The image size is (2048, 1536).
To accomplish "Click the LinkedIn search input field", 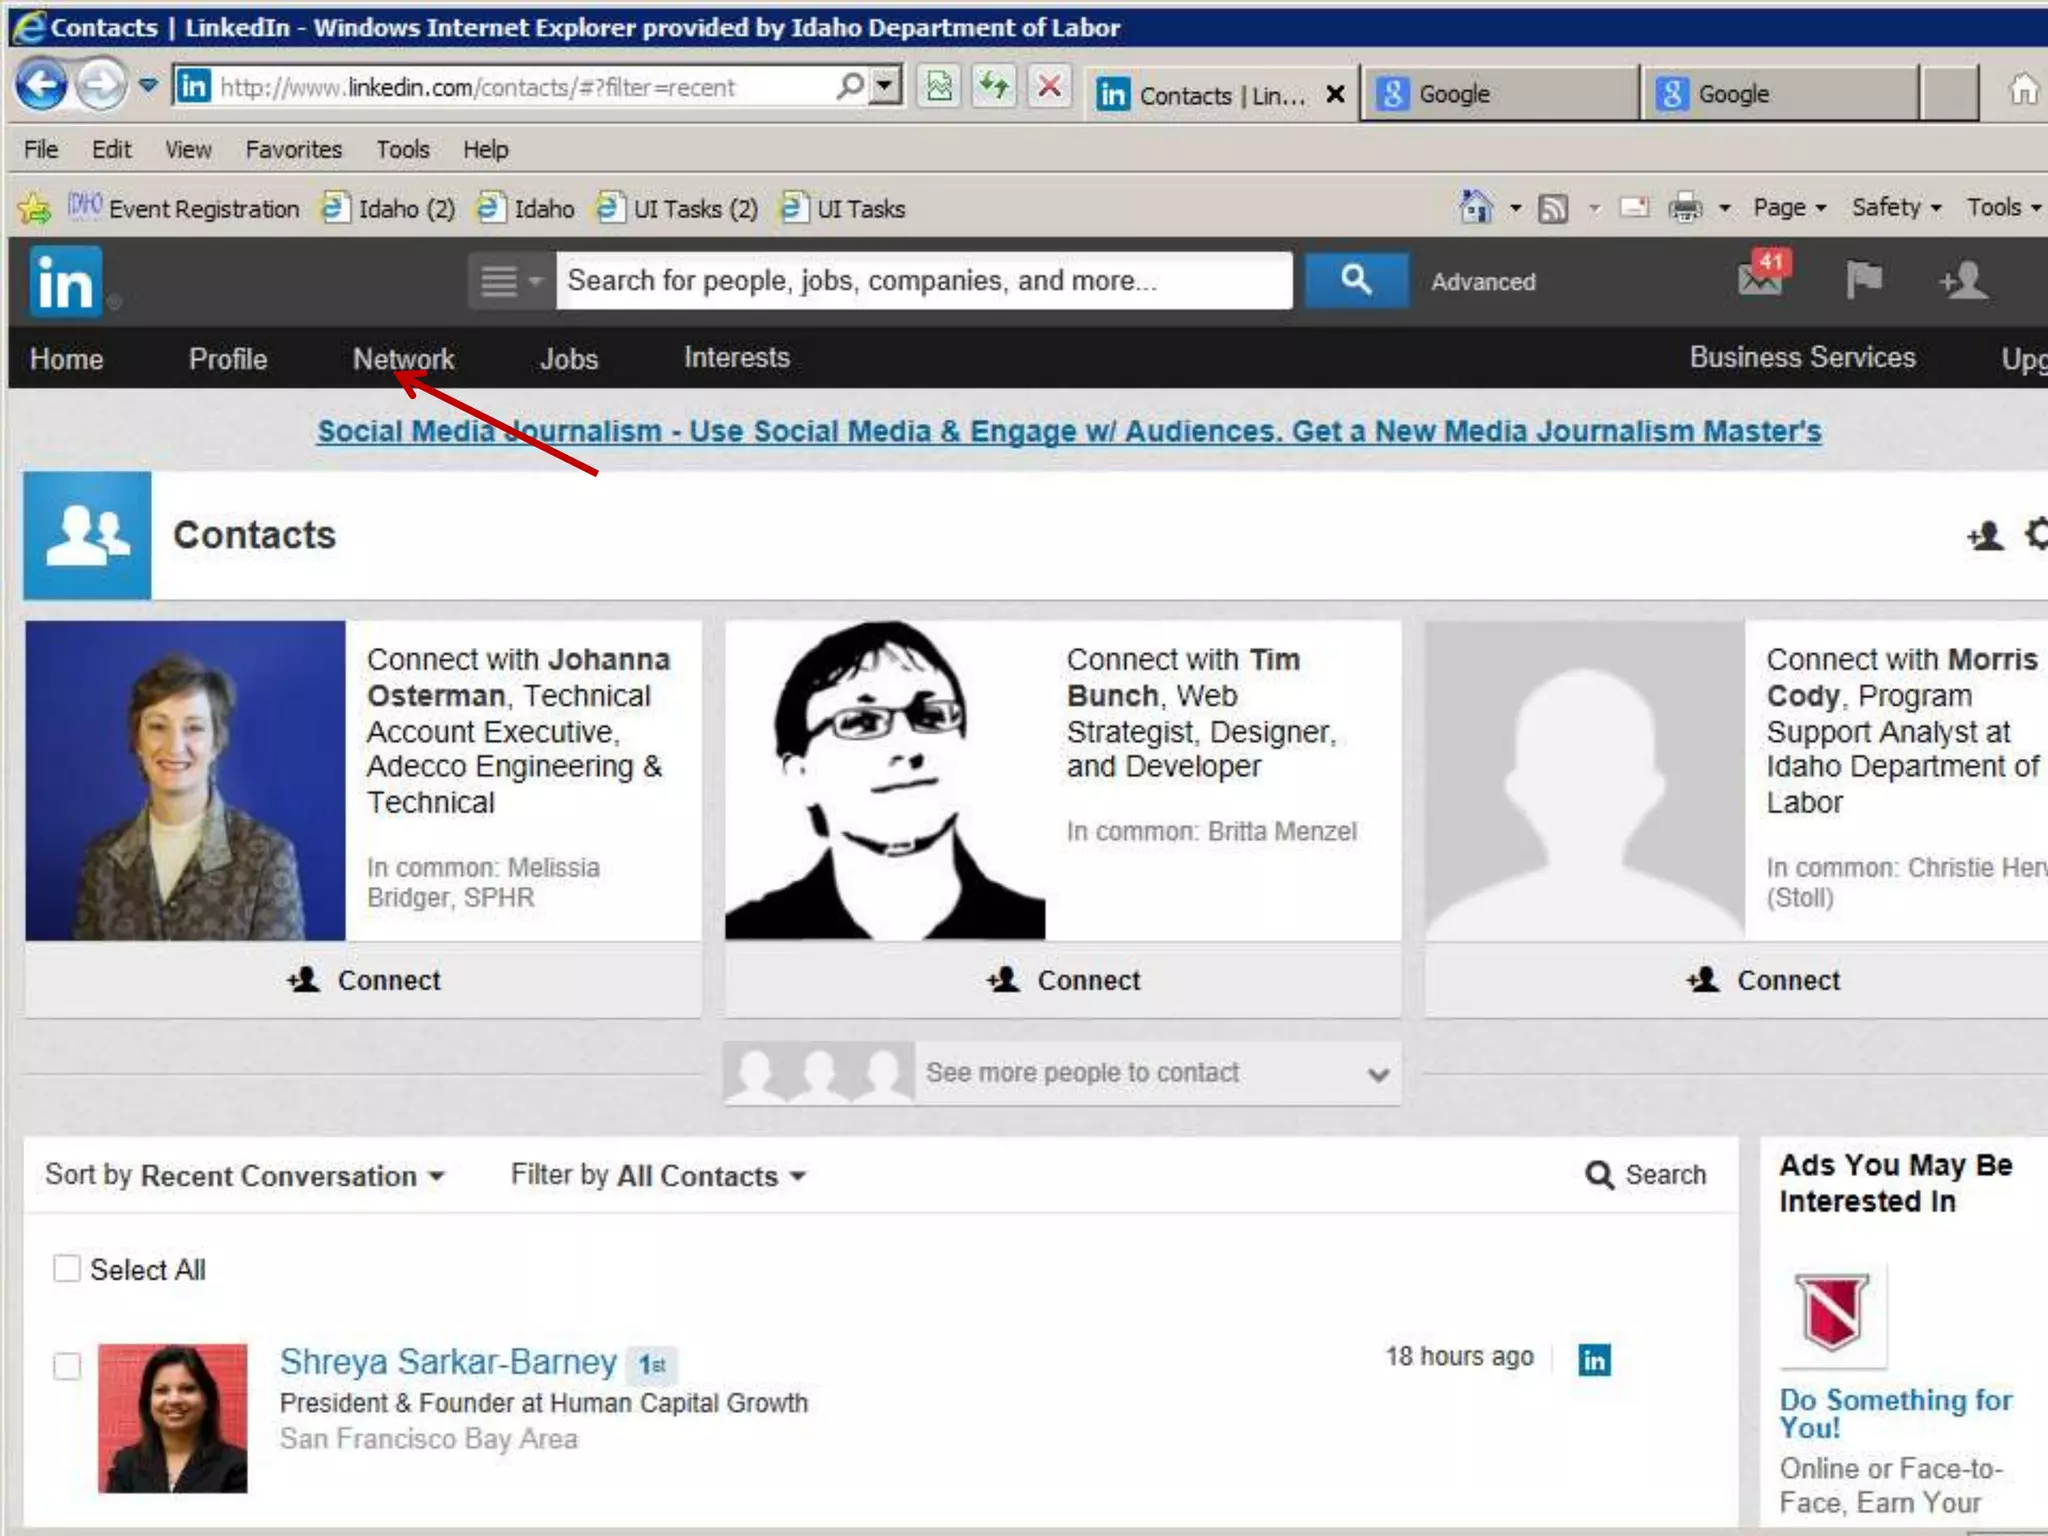I will pos(923,281).
